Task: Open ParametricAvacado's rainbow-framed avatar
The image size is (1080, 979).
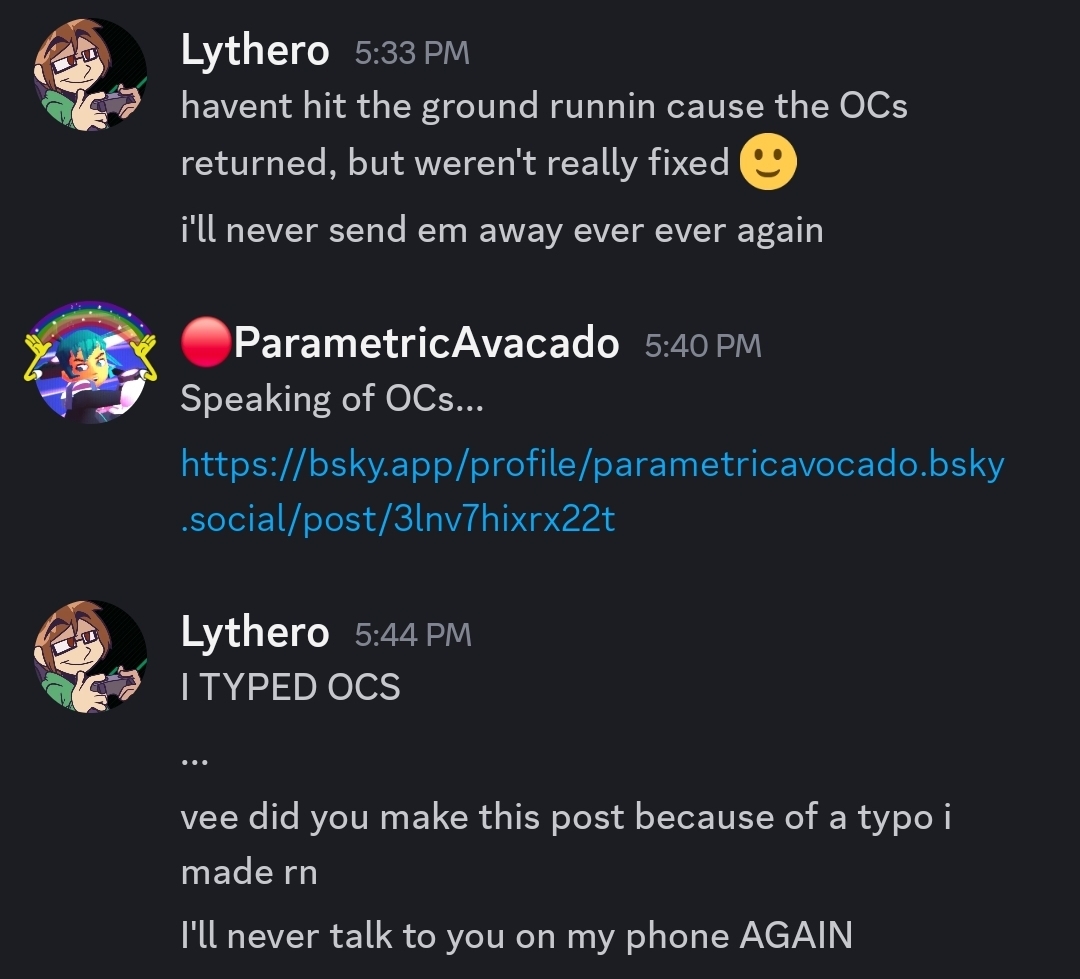Action: [x=91, y=362]
